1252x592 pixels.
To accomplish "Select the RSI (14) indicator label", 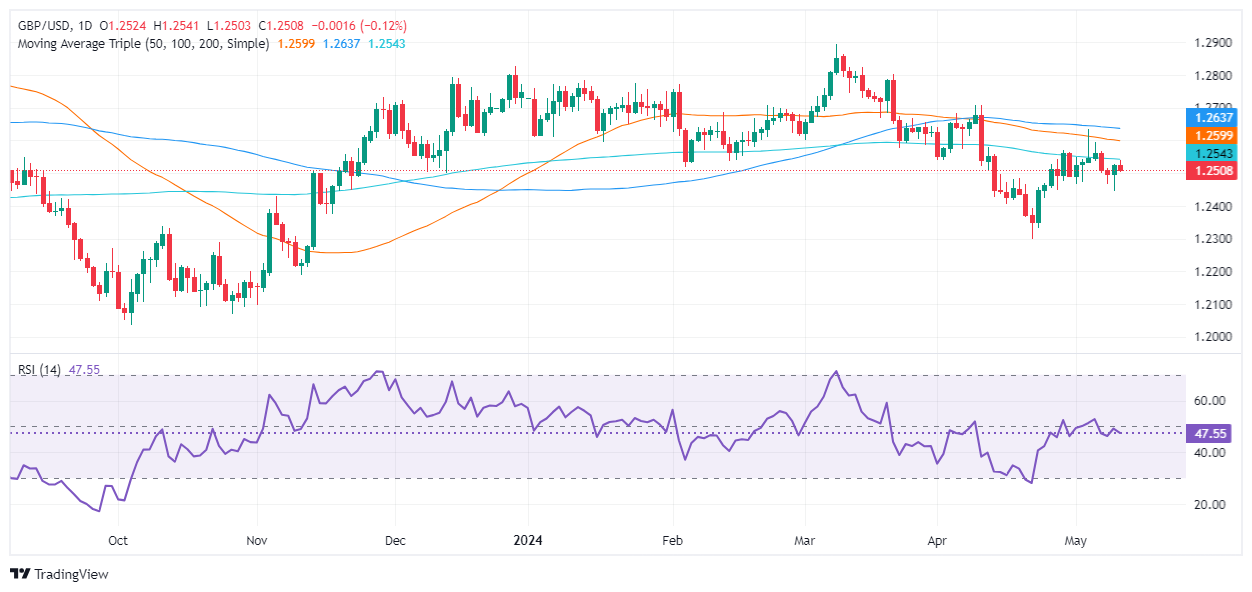I will tap(39, 370).
